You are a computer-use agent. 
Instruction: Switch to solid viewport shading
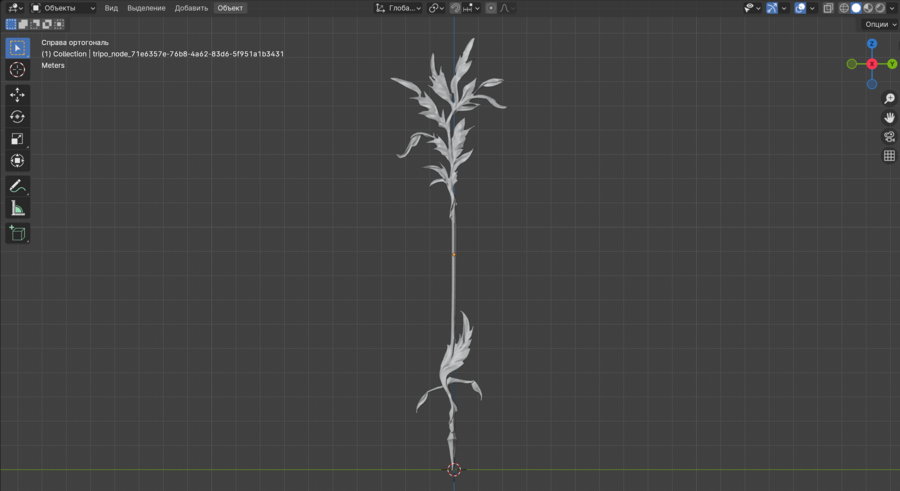point(856,8)
